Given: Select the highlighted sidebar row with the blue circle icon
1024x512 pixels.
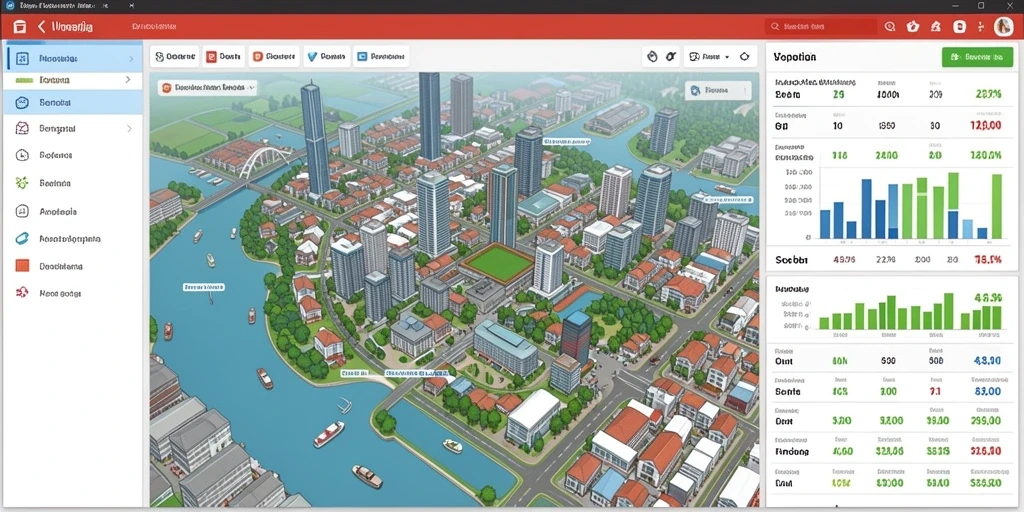Looking at the screenshot, I should point(73,103).
